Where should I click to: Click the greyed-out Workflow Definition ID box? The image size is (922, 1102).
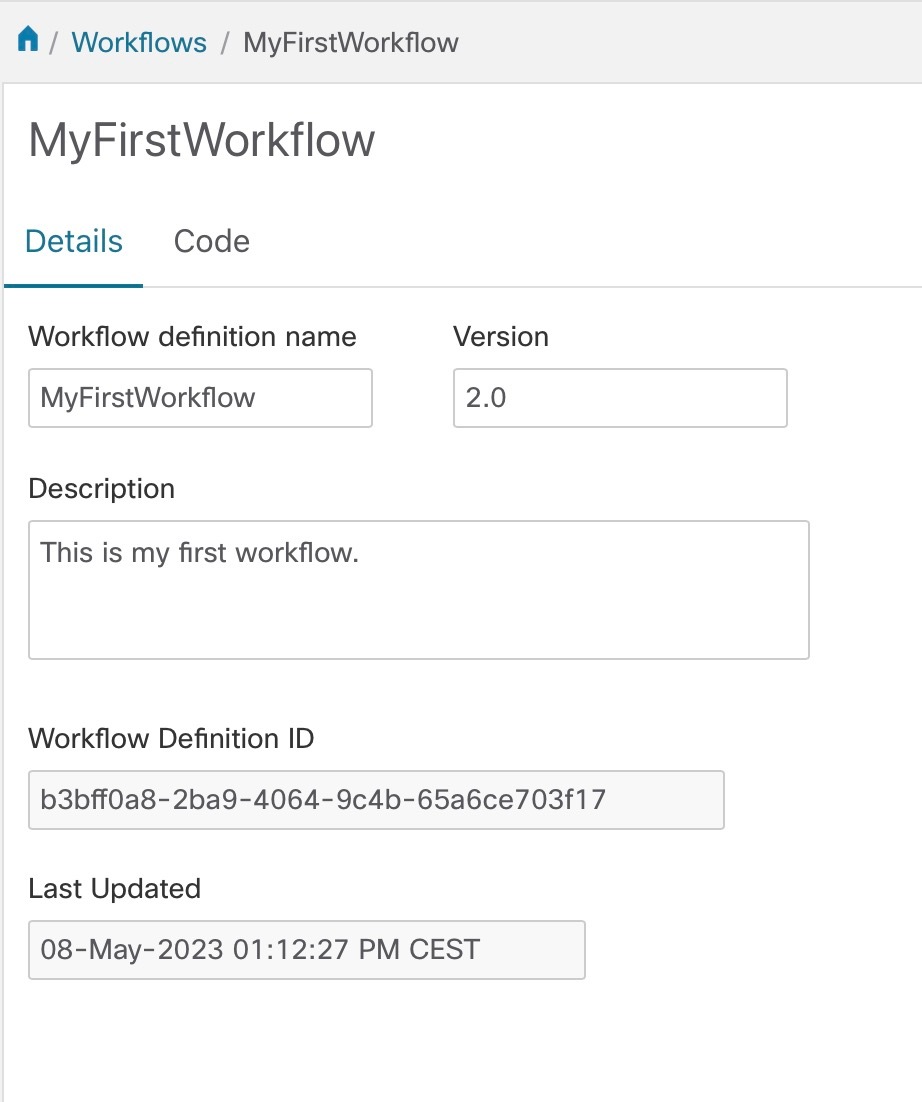coord(376,799)
